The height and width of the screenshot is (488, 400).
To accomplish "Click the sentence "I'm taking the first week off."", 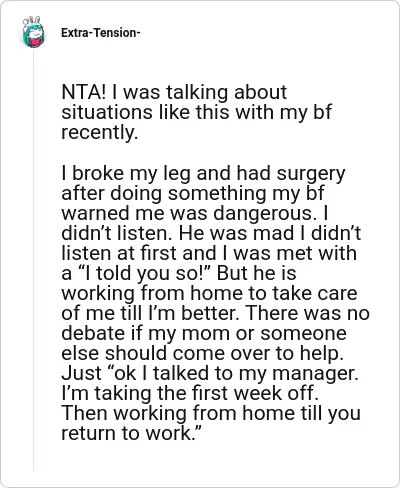I will (190, 393).
